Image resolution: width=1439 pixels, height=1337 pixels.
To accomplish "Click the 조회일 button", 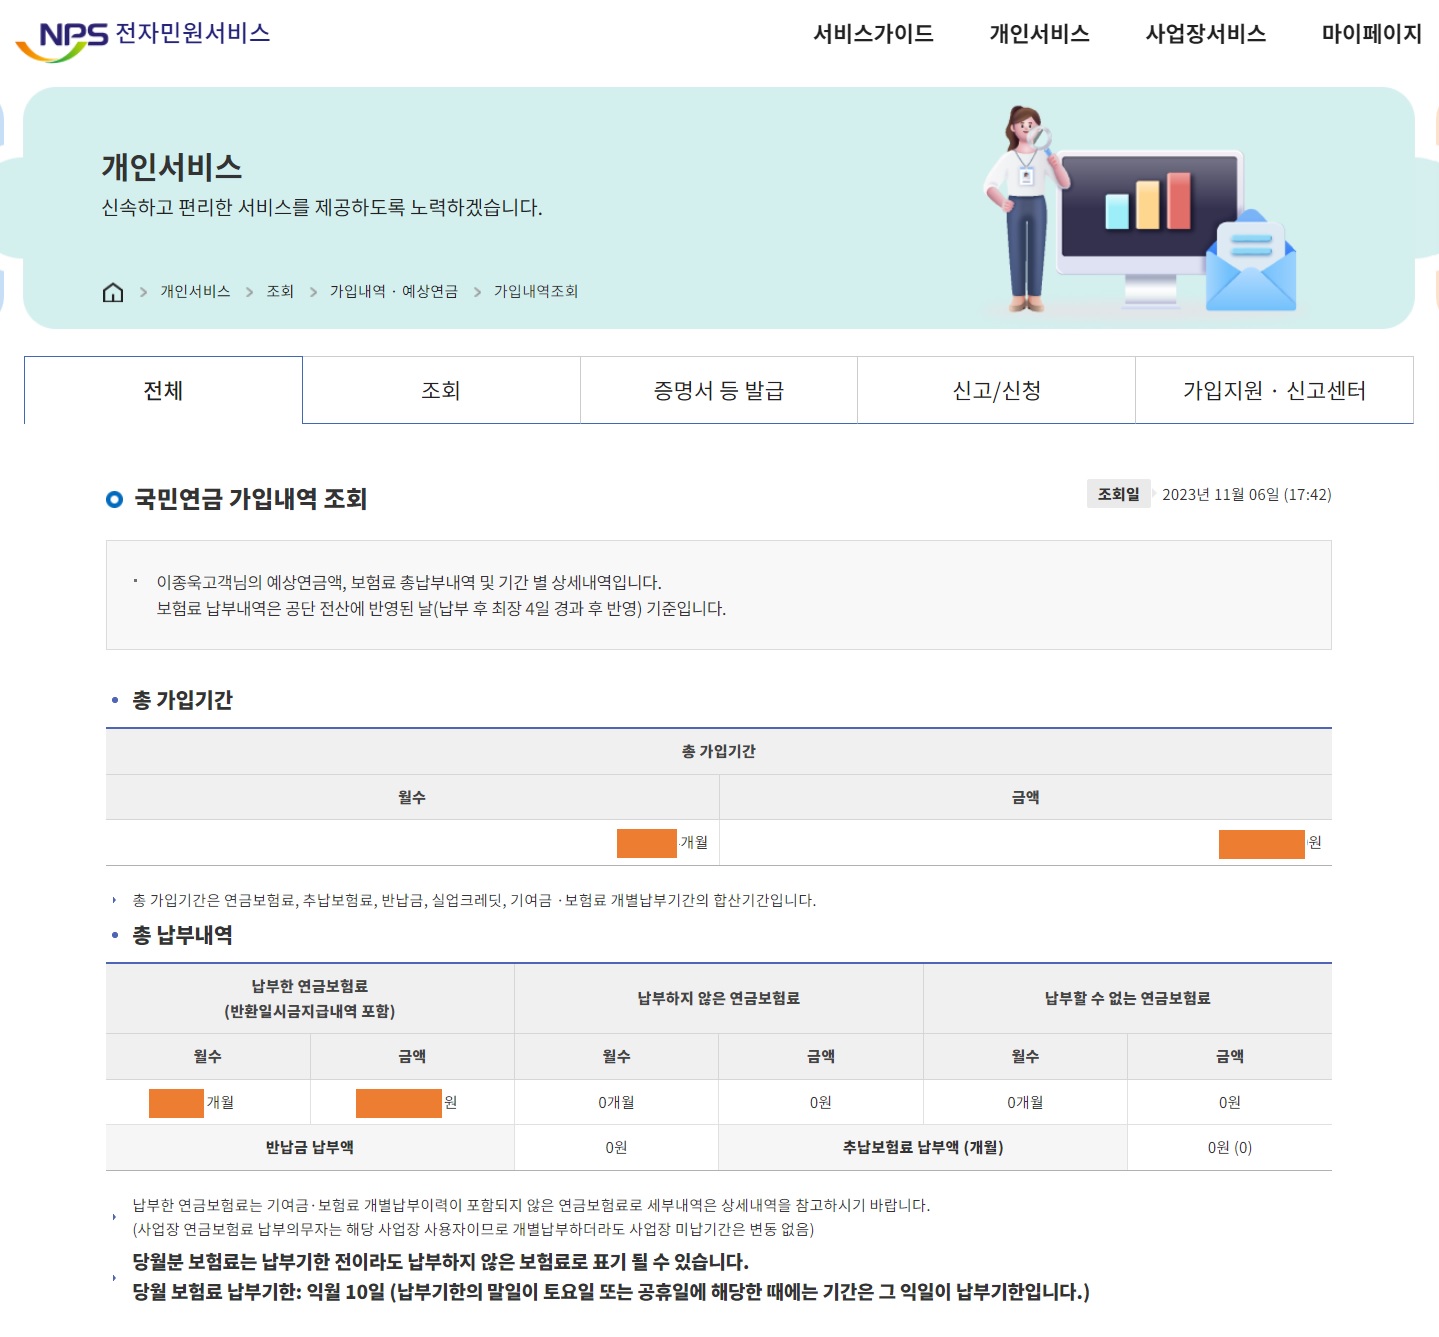I will tap(1117, 493).
